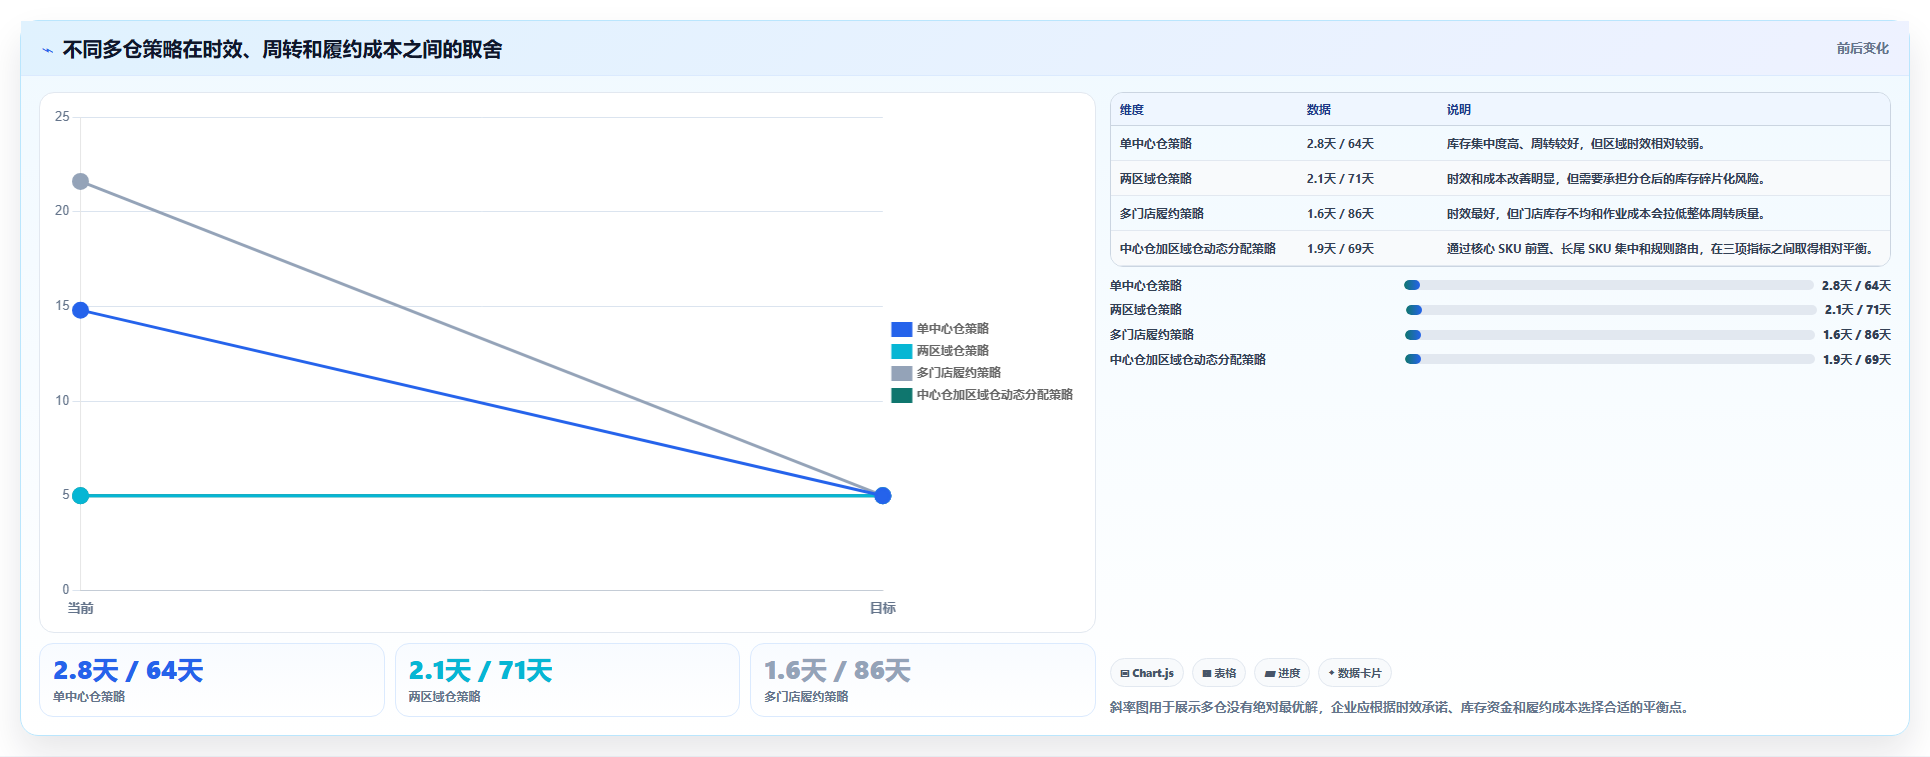Click the small icon before the panel title

coord(47,50)
